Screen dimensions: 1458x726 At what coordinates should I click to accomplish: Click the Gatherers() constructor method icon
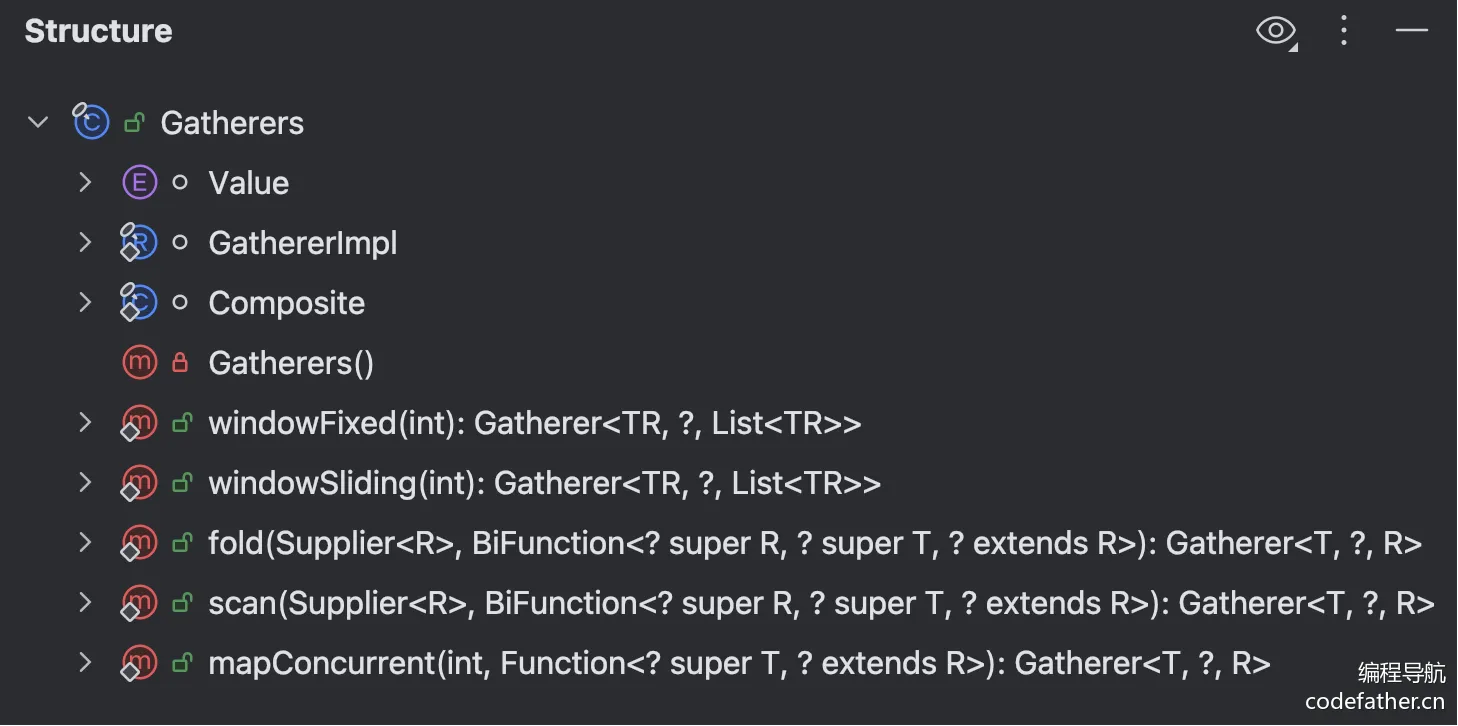click(139, 363)
